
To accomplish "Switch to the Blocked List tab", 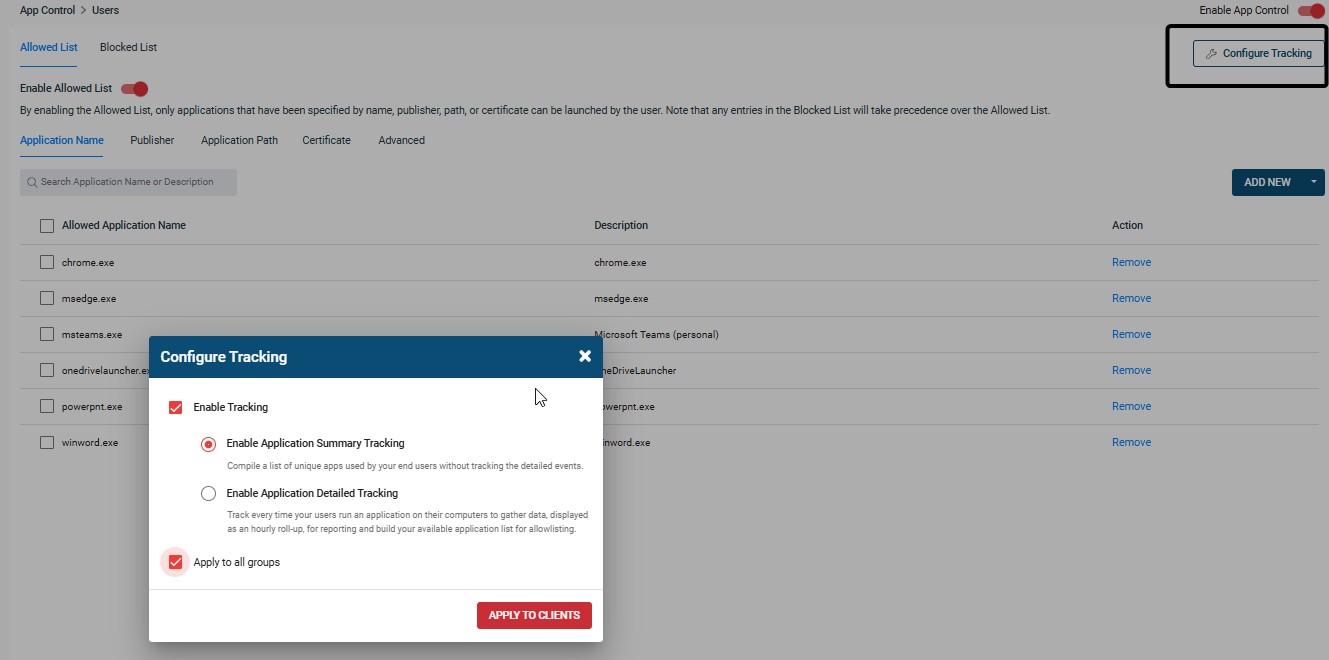I will 128,47.
